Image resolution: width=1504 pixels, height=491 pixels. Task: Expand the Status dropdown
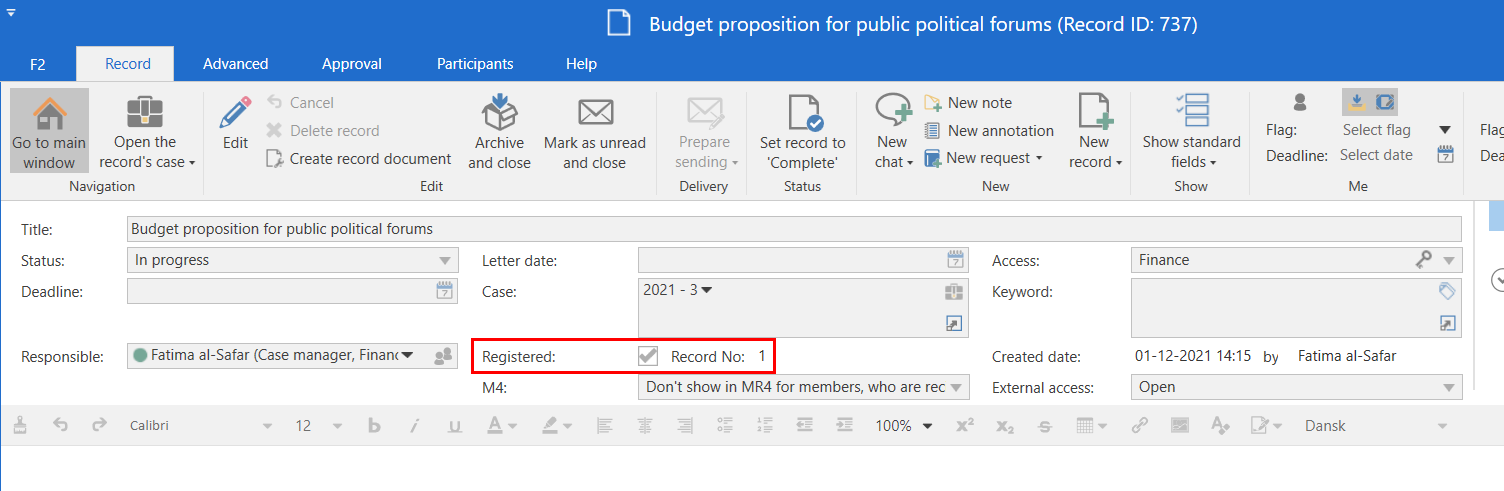click(445, 260)
